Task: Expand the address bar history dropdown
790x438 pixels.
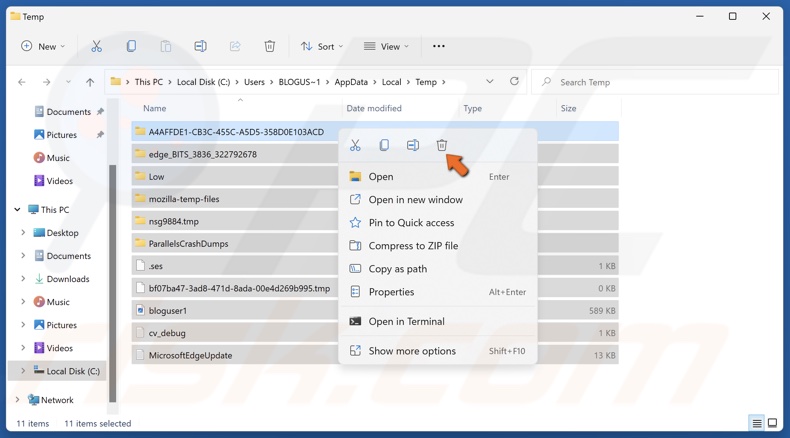Action: [x=489, y=81]
